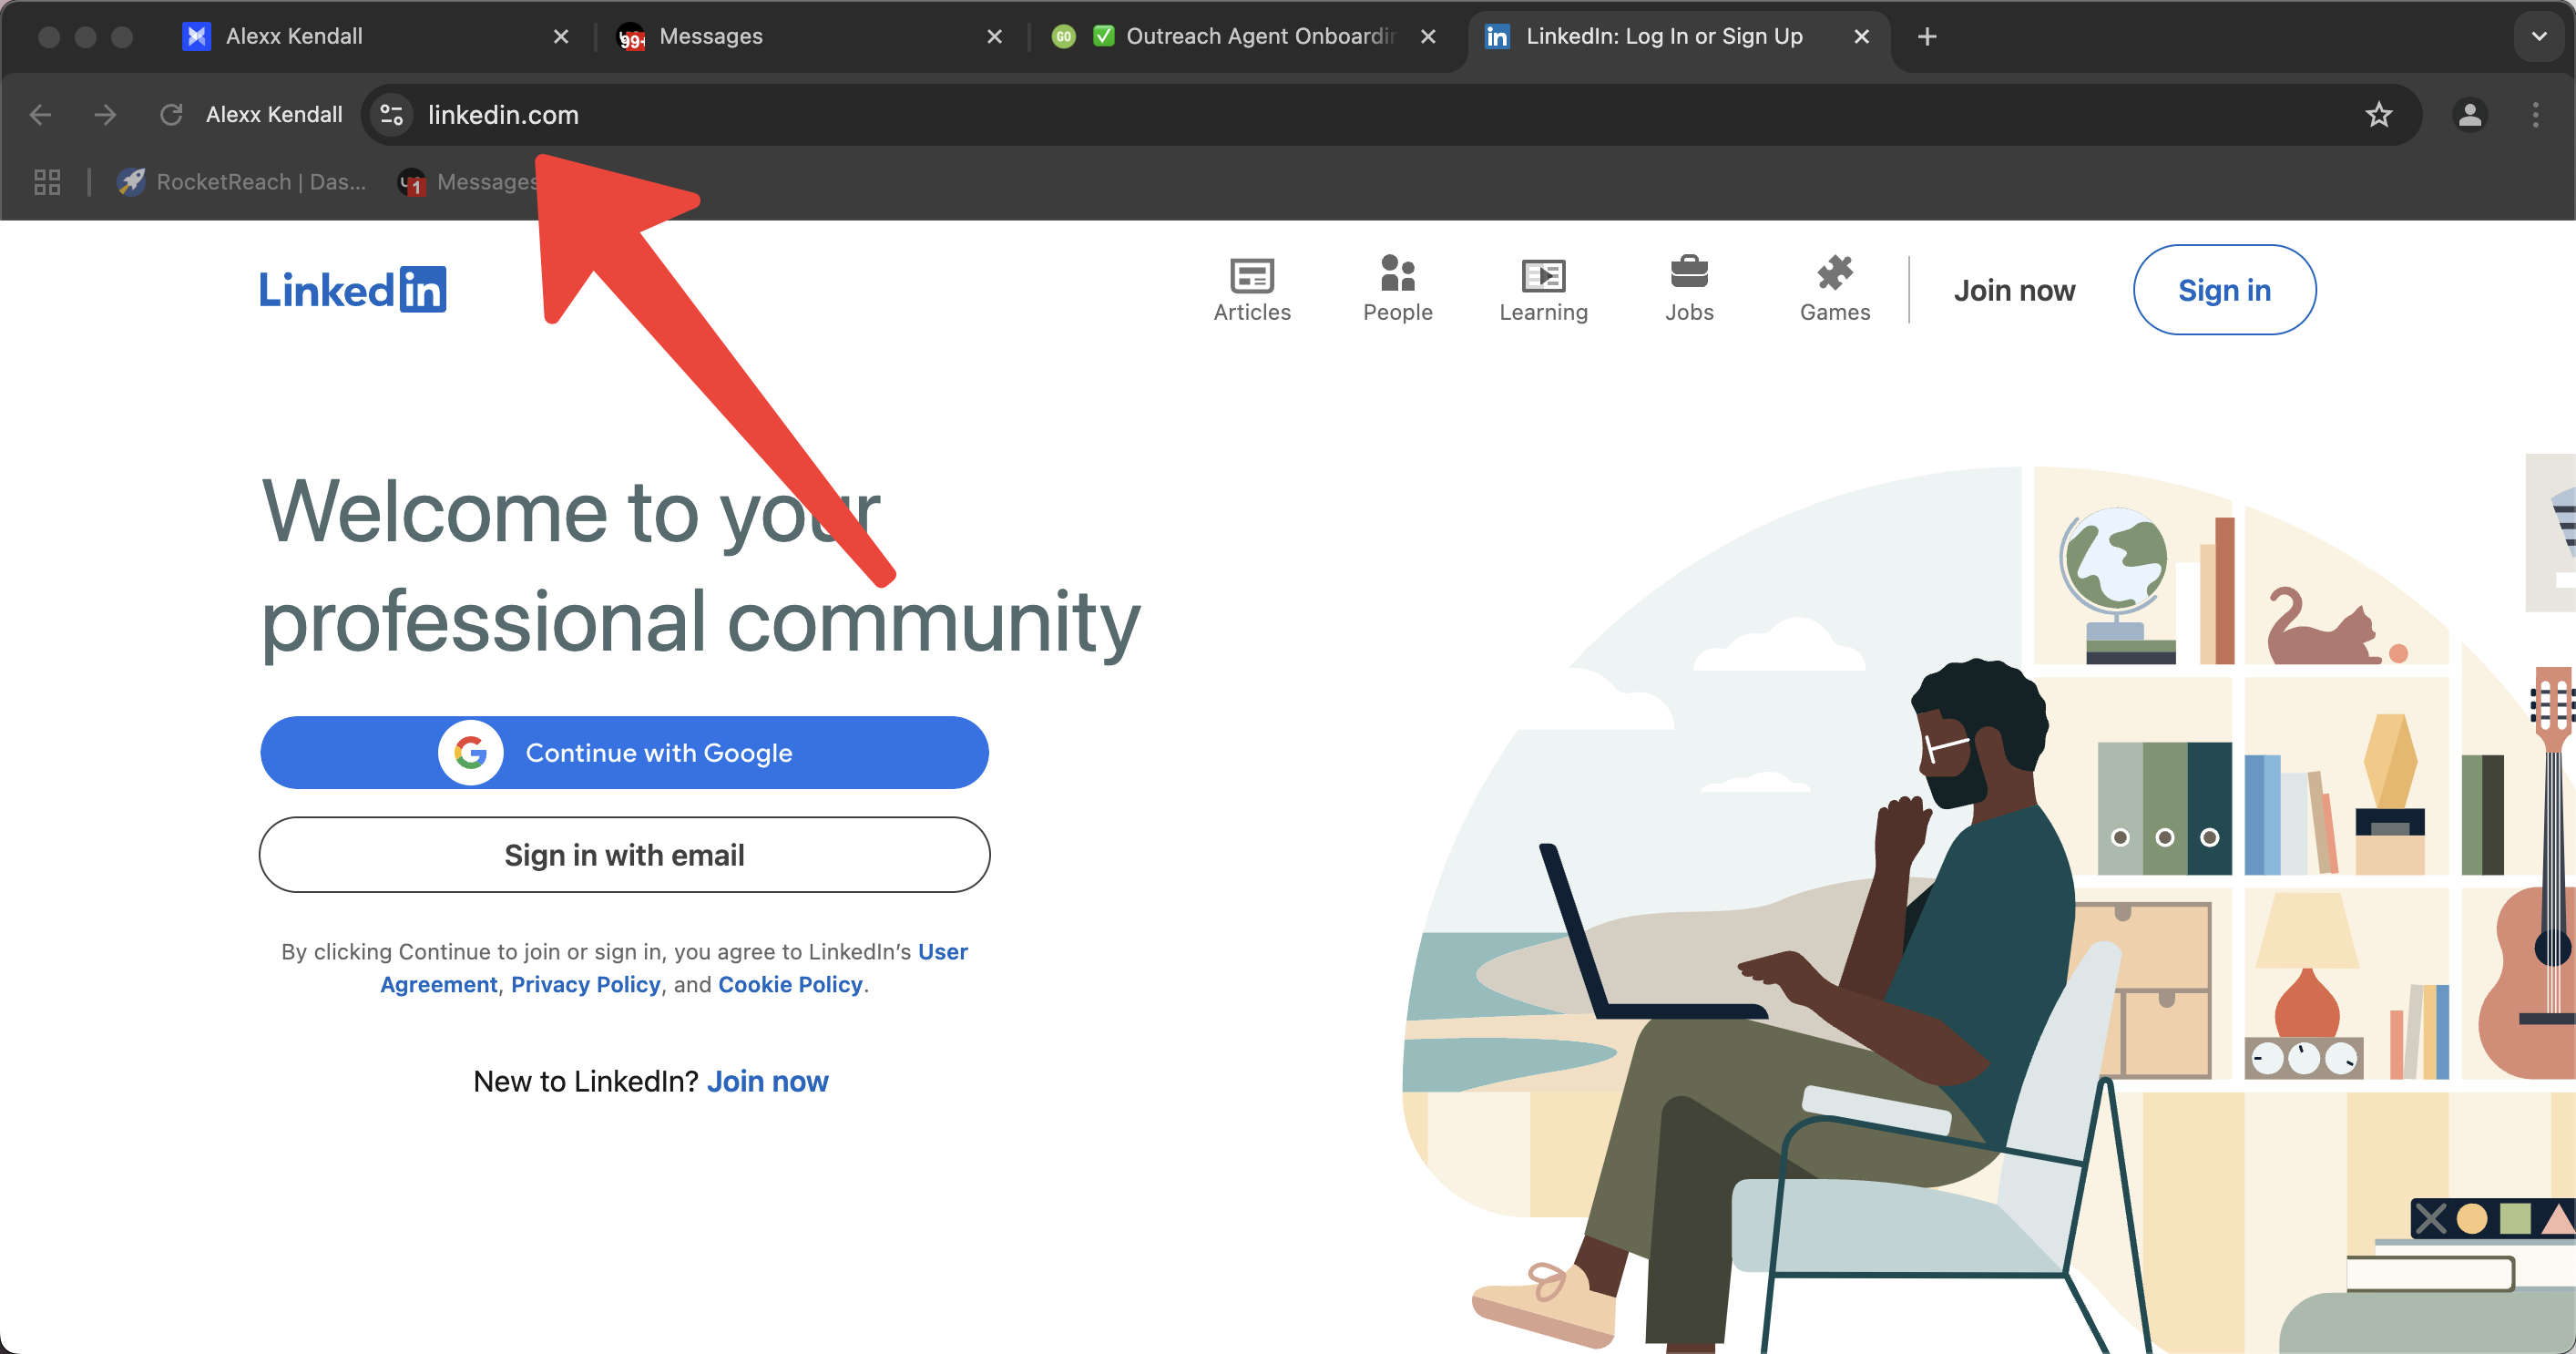
Task: Open the Privacy Policy link
Action: (586, 984)
